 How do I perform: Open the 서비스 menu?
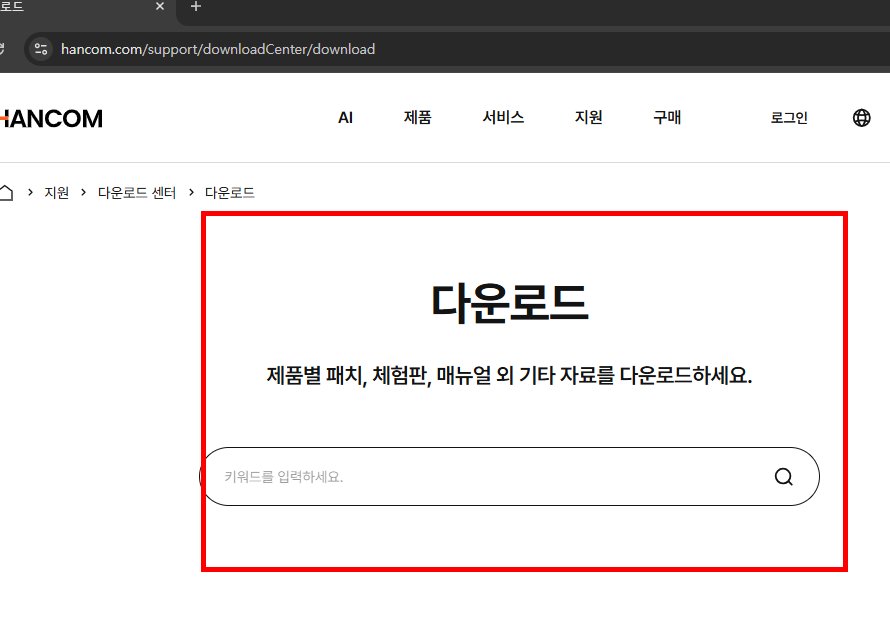tap(503, 117)
